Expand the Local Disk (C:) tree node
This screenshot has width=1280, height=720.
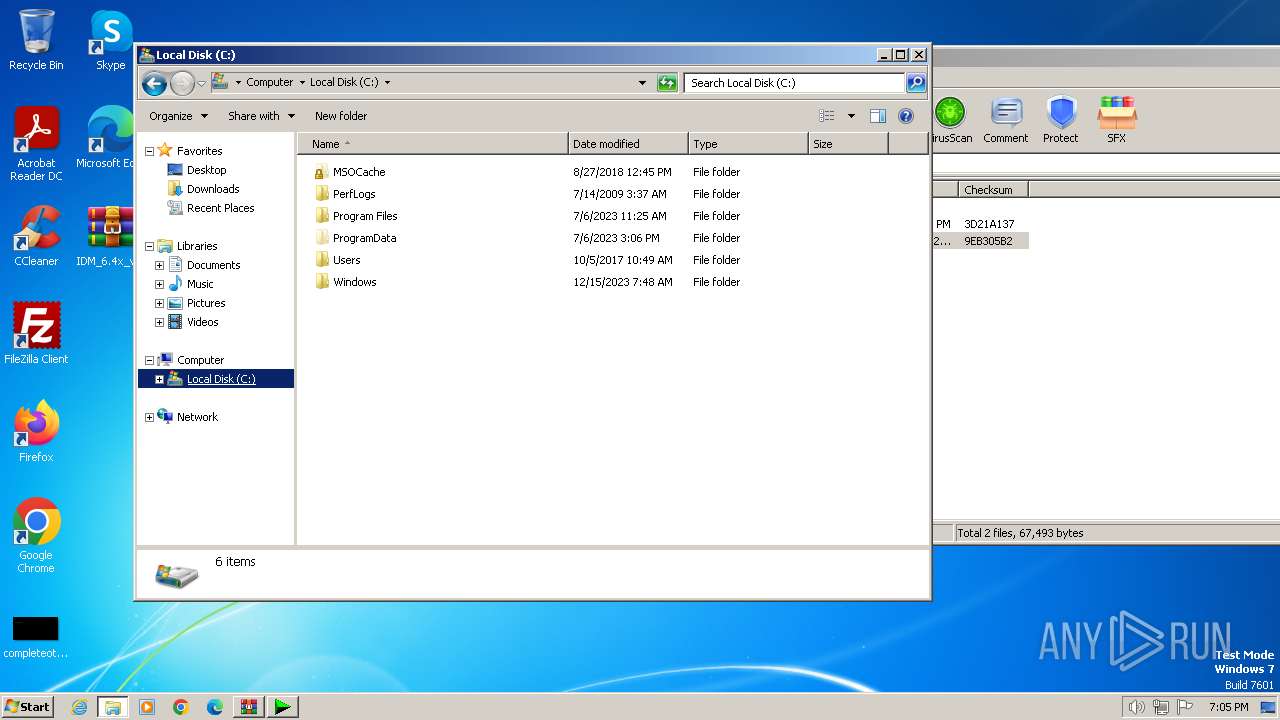159,379
